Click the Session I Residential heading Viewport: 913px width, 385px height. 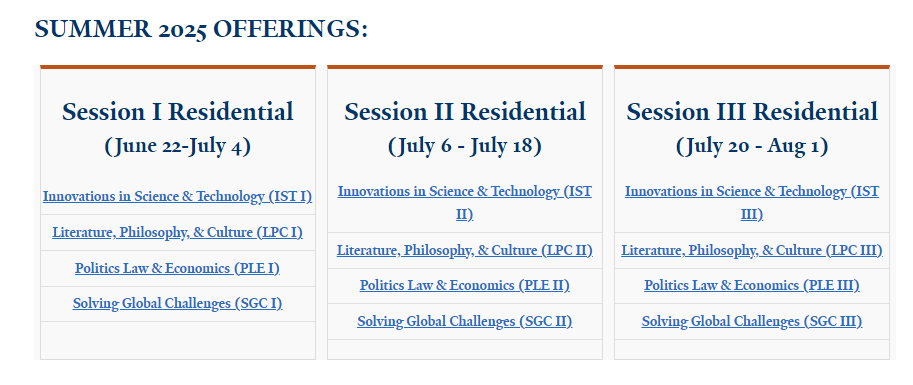178,111
